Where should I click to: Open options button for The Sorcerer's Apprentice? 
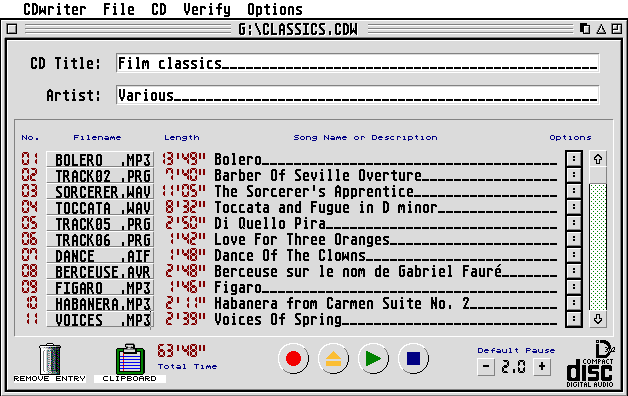[x=574, y=191]
